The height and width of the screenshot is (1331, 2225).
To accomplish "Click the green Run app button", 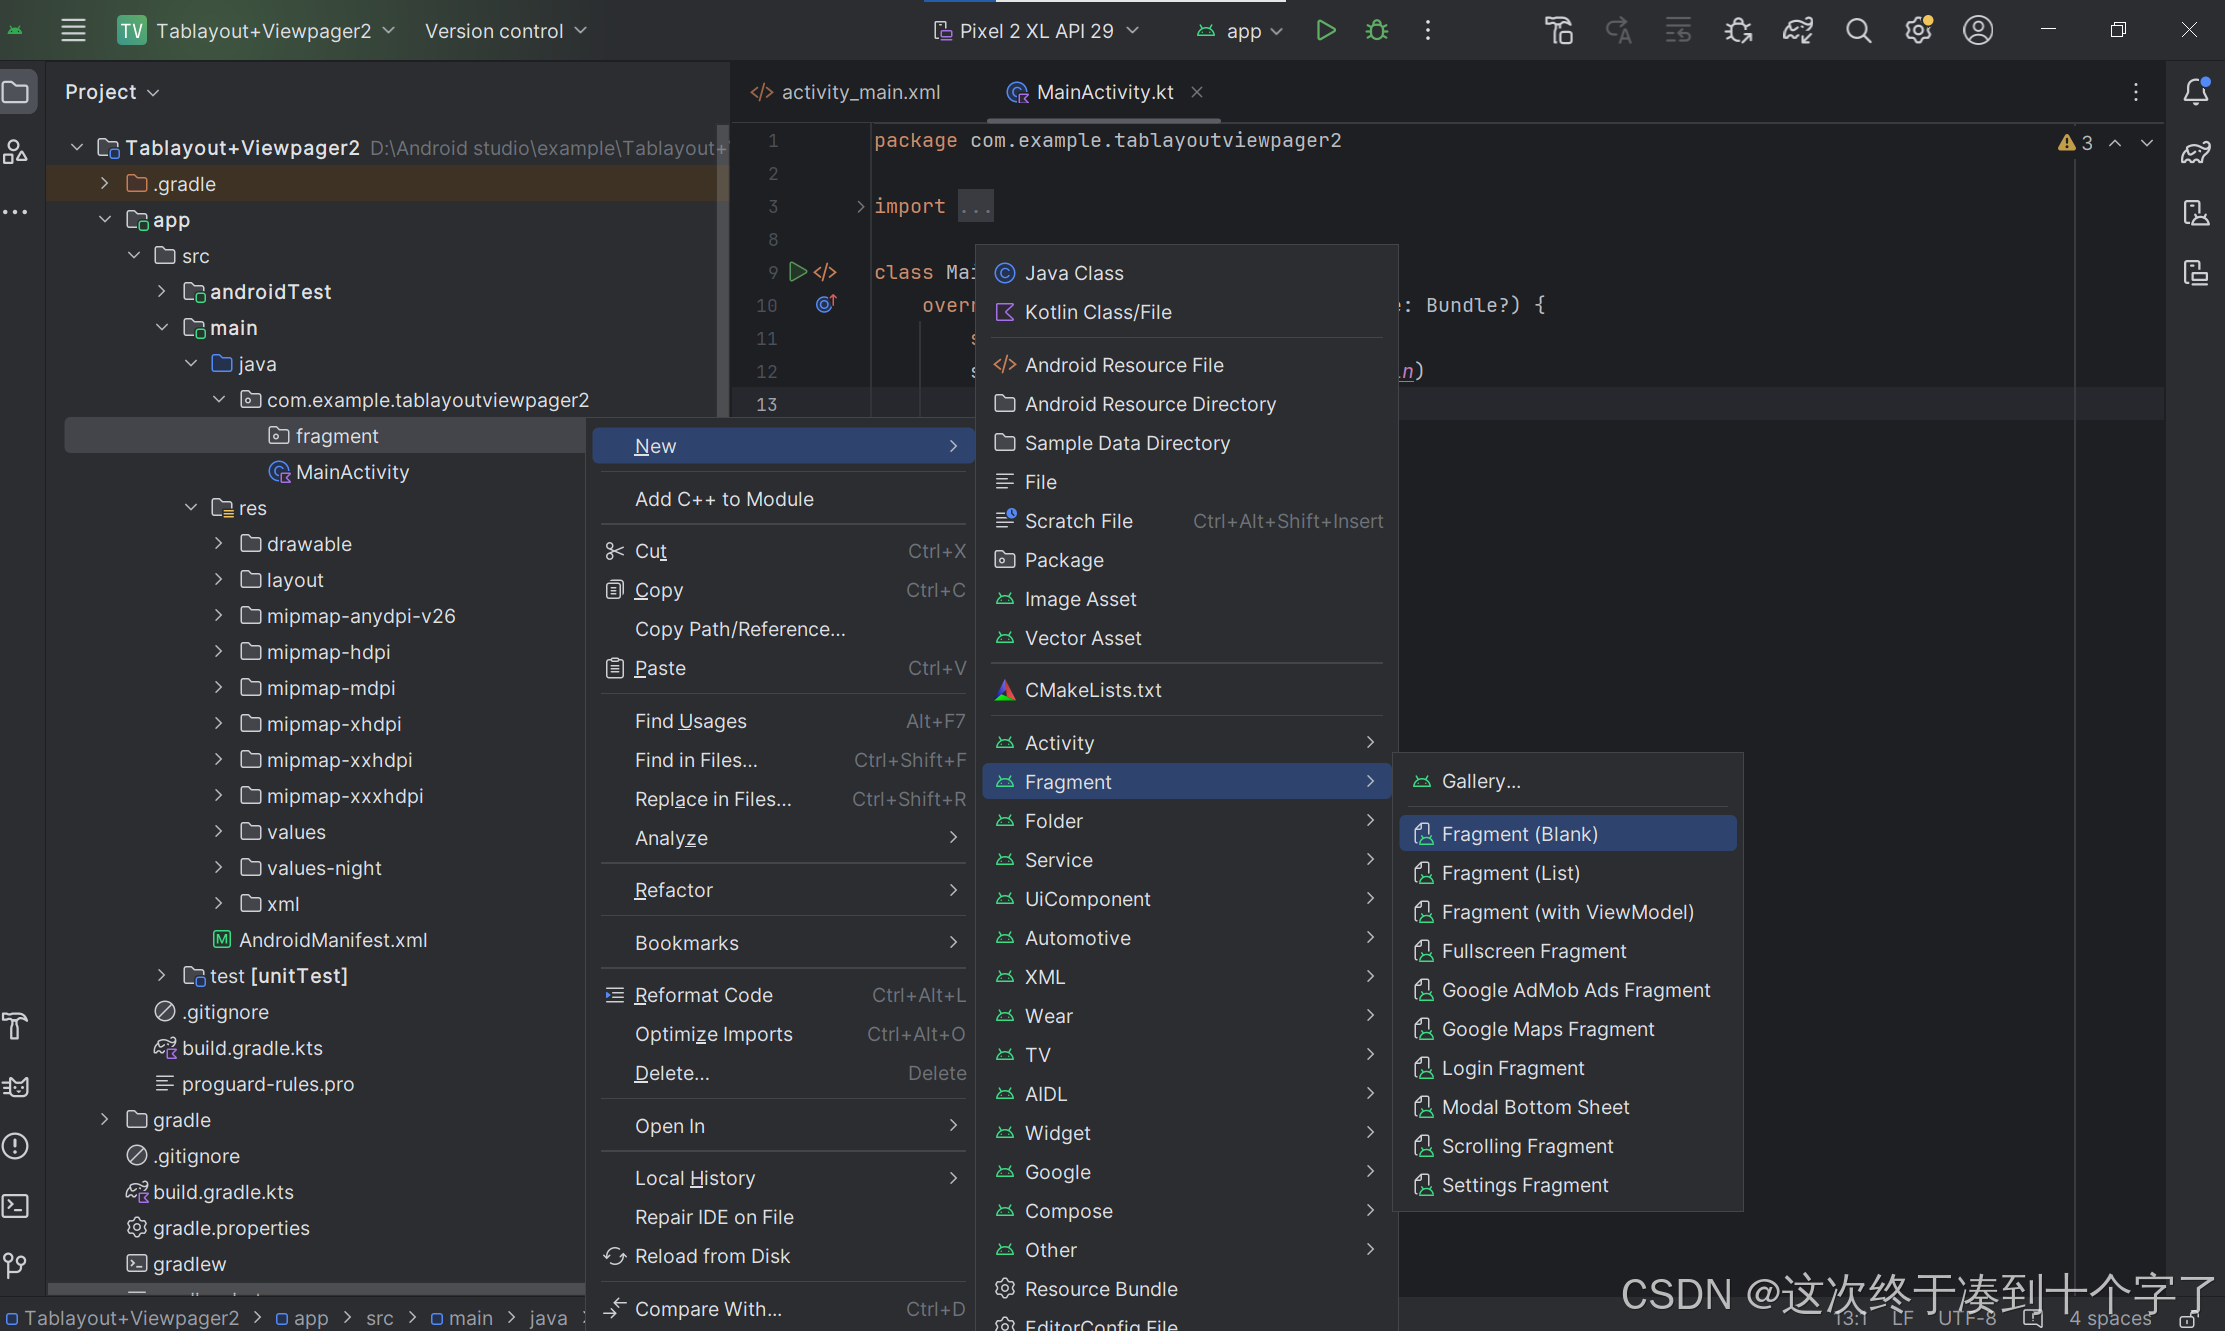I will click(1325, 31).
